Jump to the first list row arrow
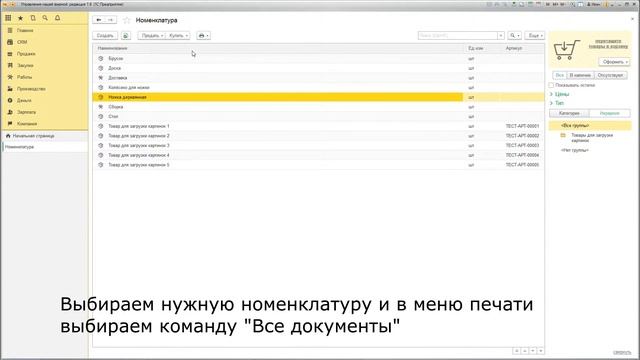 pos(517,351)
